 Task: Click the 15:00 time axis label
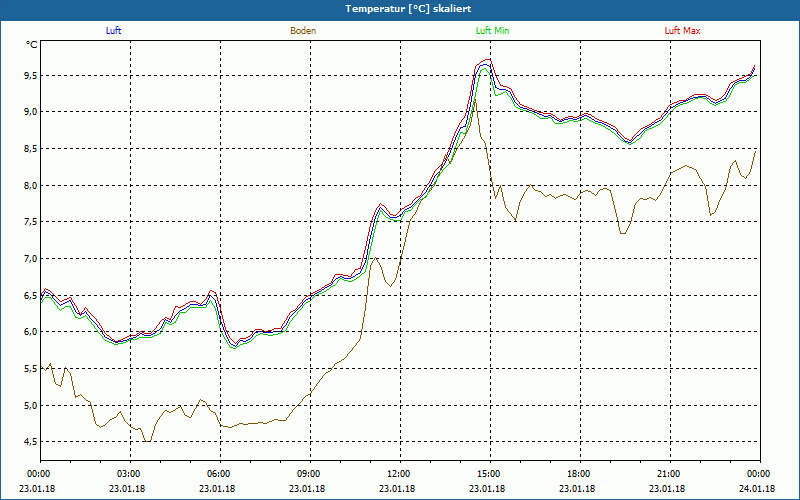click(490, 474)
